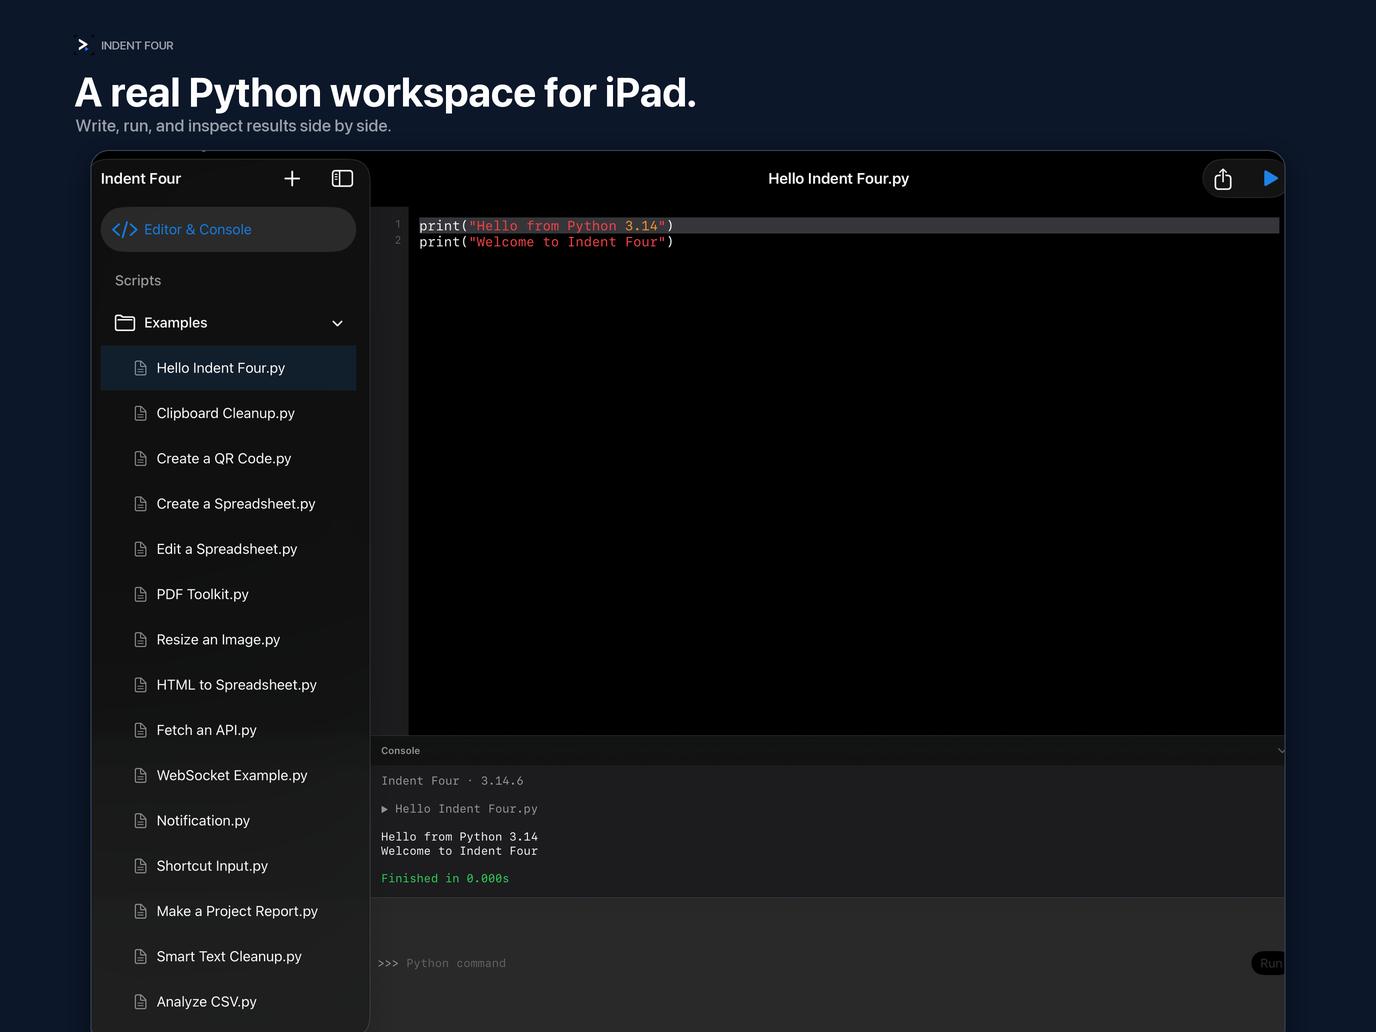The width and height of the screenshot is (1376, 1032).
Task: Click the '▶ Hello Indent Four.py' console entry
Action: 459,809
